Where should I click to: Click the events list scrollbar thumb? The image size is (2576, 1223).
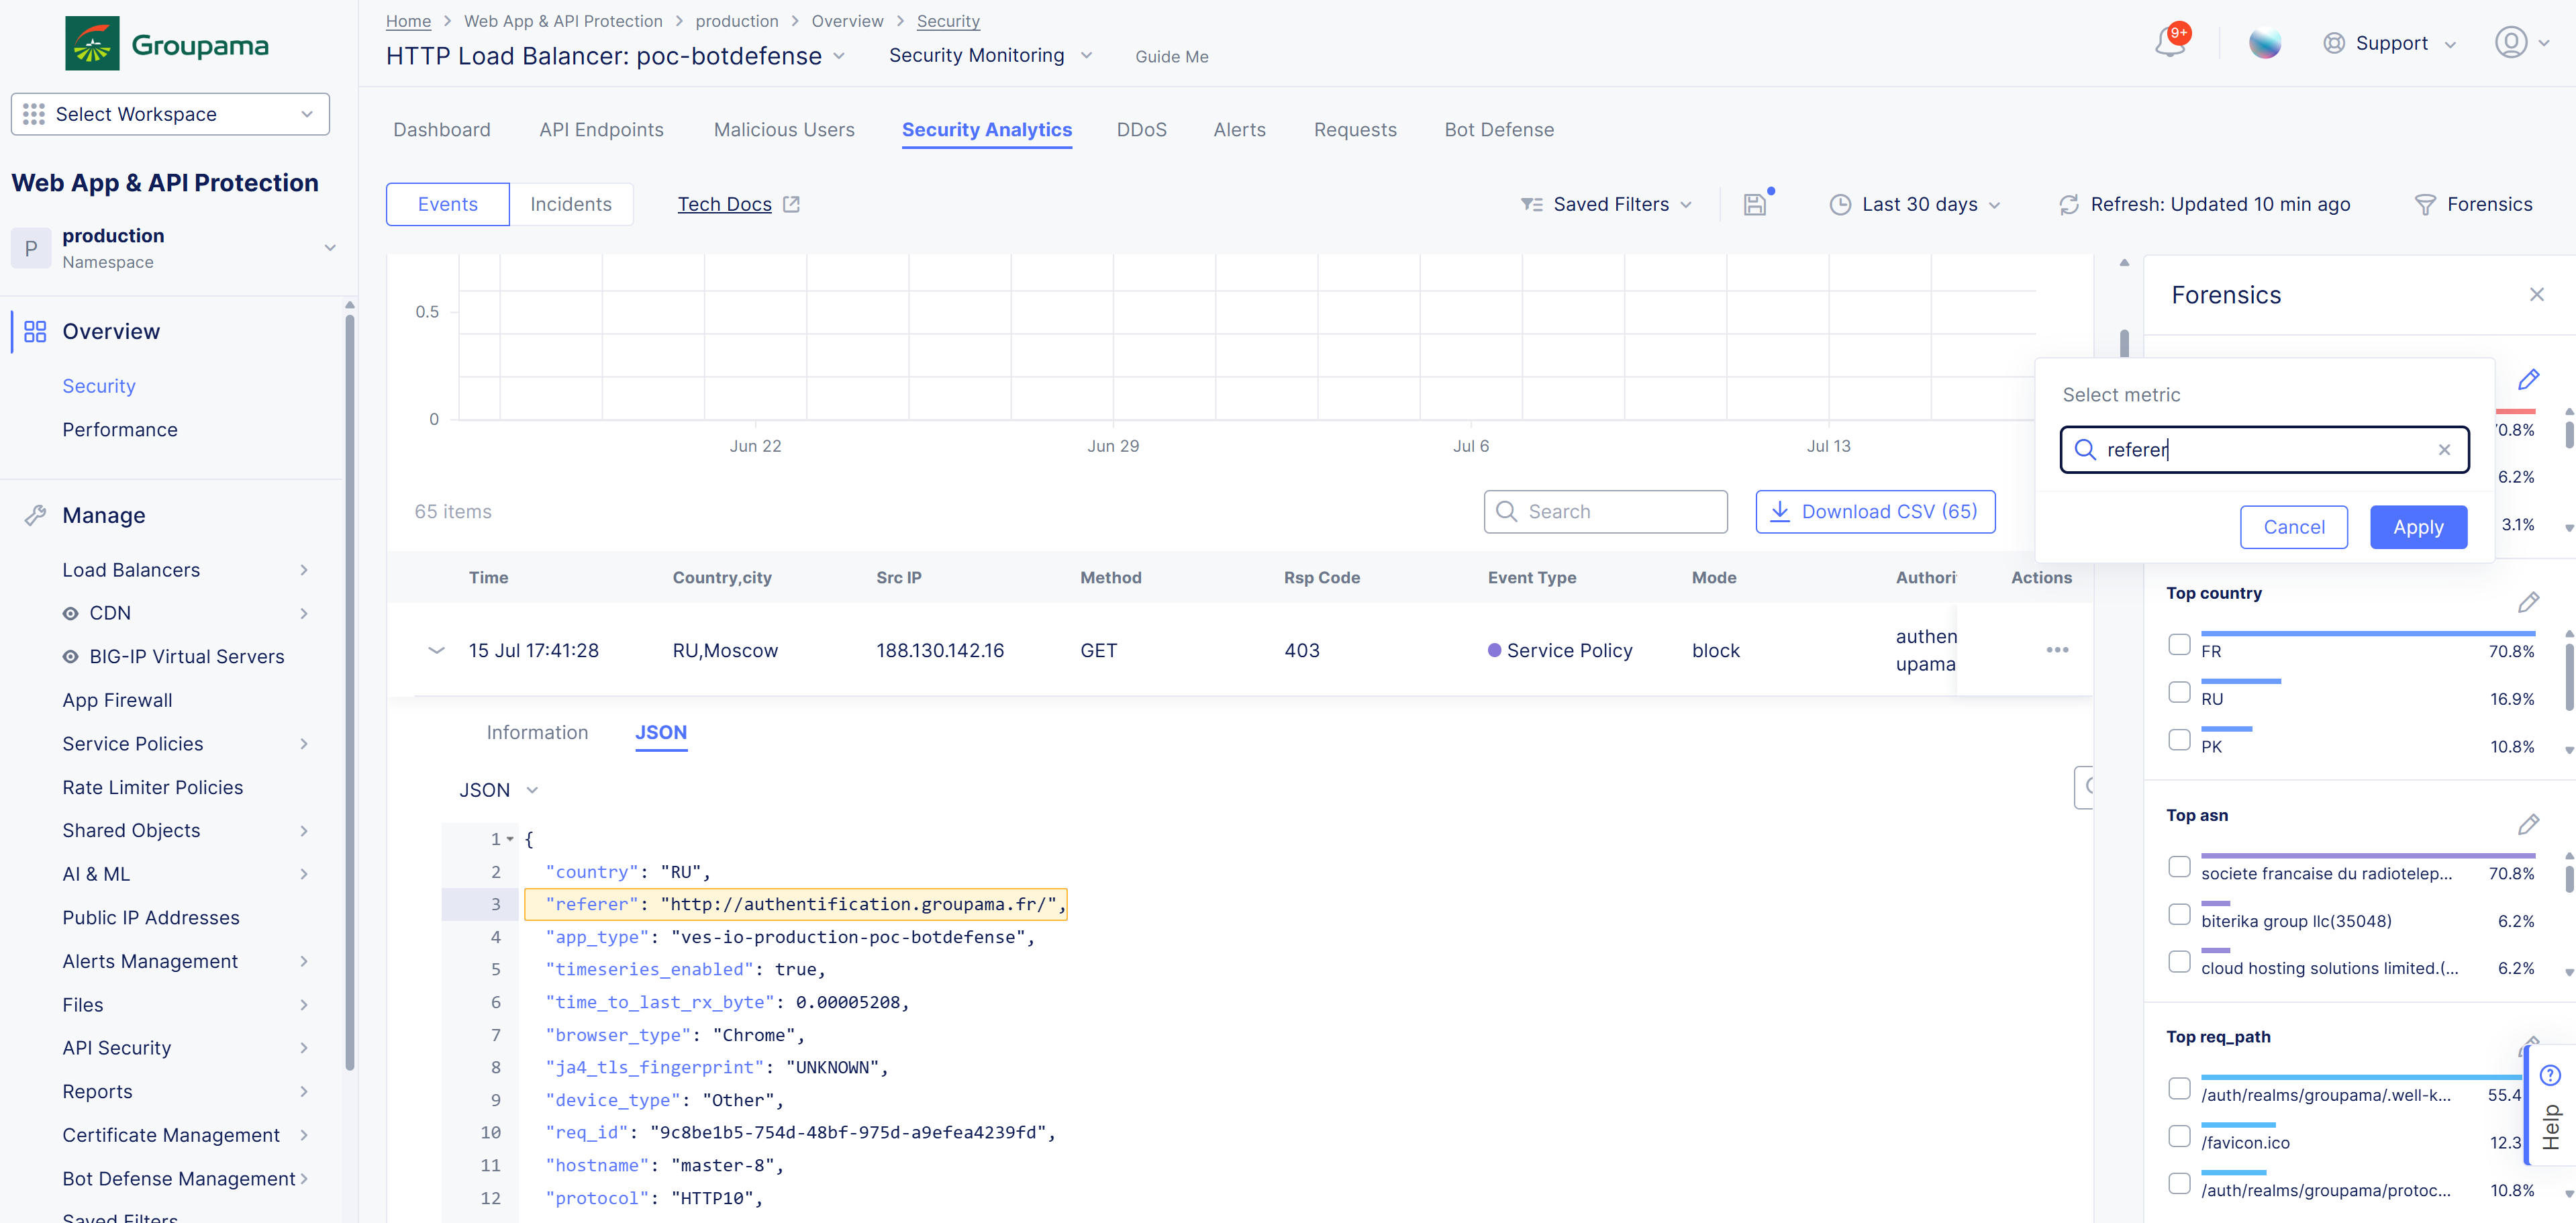tap(2124, 343)
